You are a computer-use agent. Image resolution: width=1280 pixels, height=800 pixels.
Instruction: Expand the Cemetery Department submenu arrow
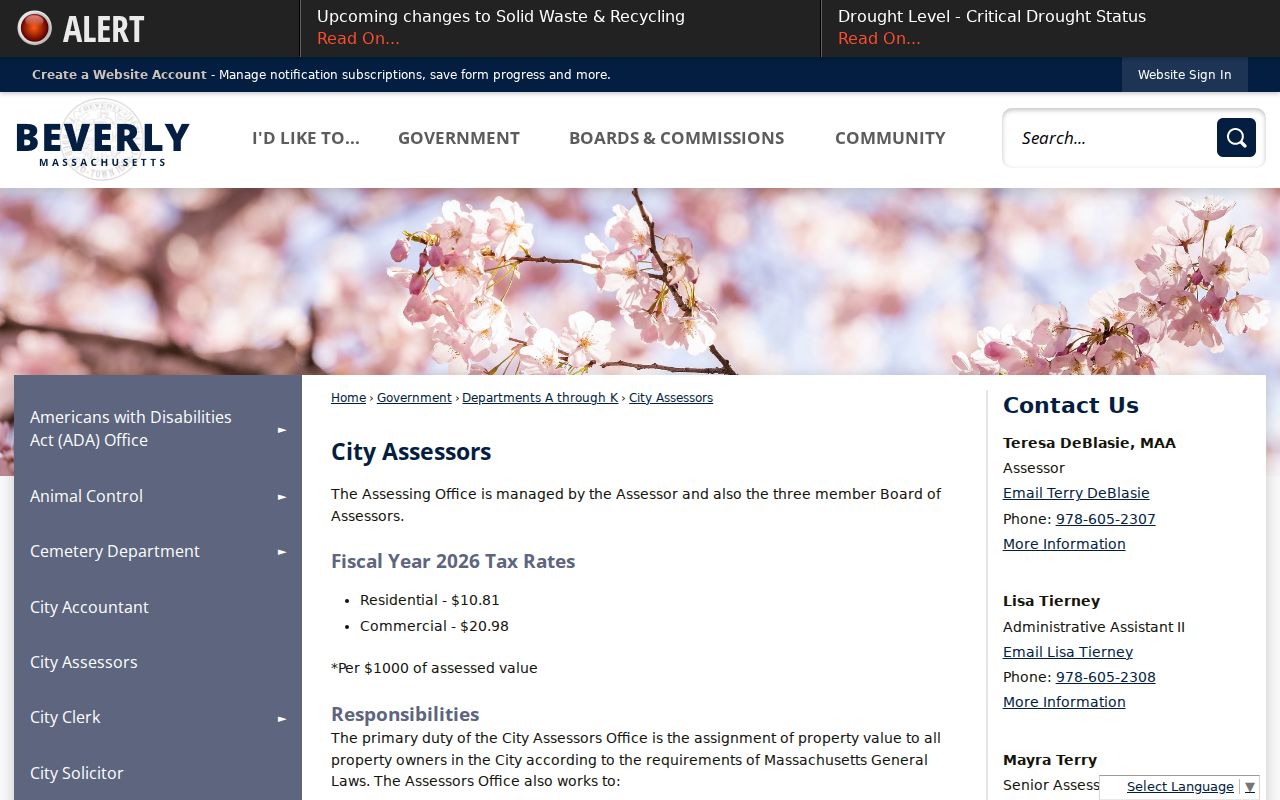[282, 551]
